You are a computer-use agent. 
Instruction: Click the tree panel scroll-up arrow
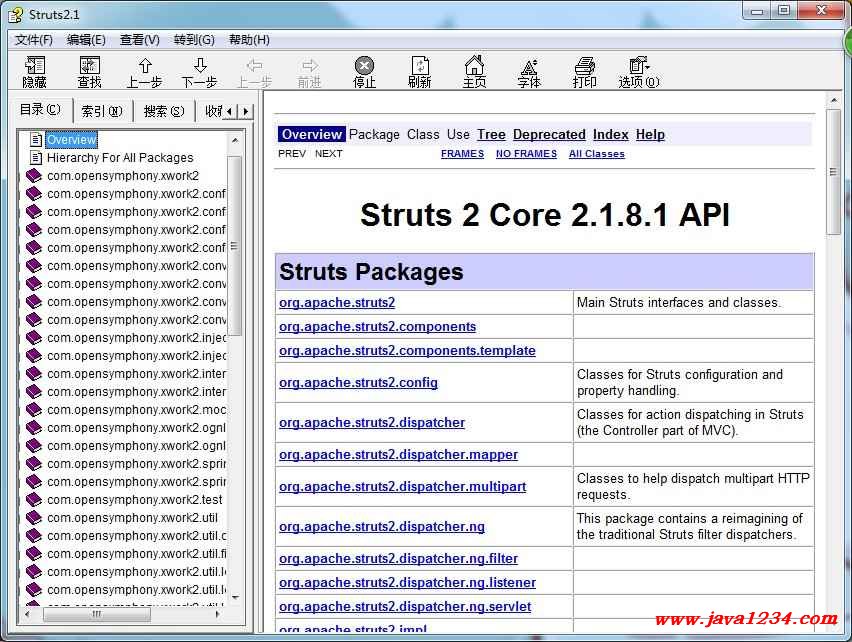(x=235, y=140)
